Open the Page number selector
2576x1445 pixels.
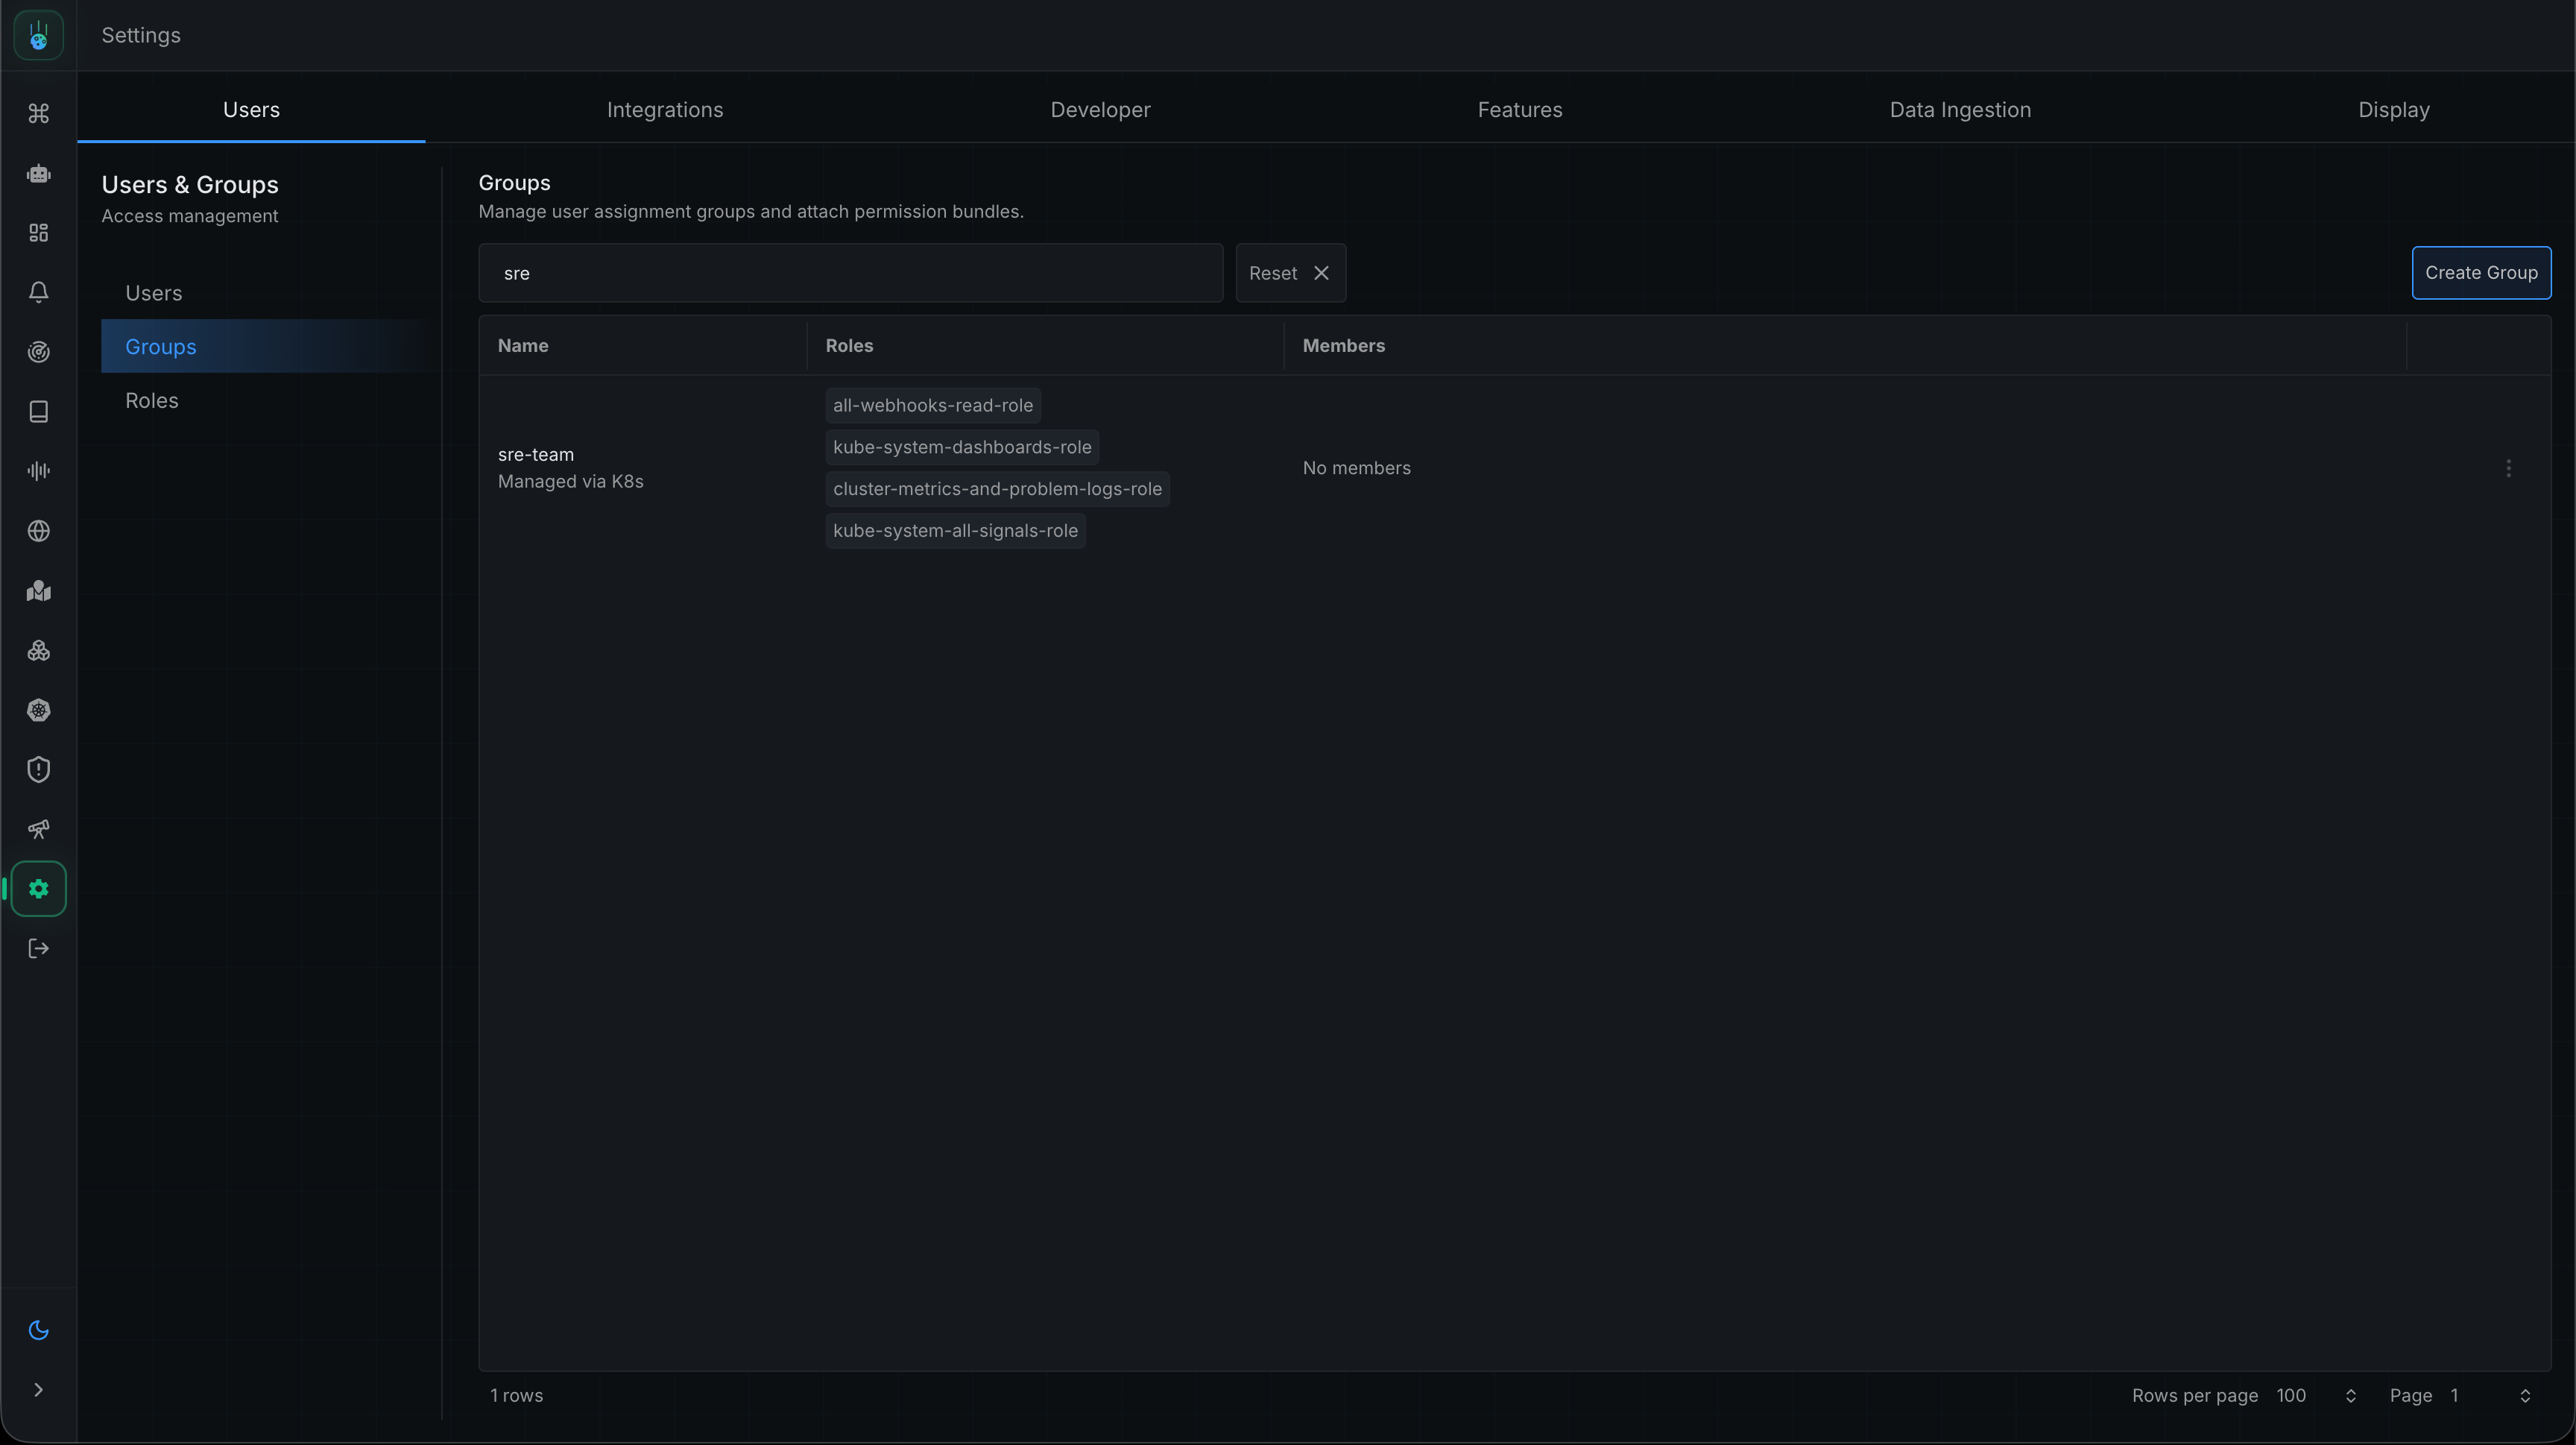[x=2490, y=1396]
